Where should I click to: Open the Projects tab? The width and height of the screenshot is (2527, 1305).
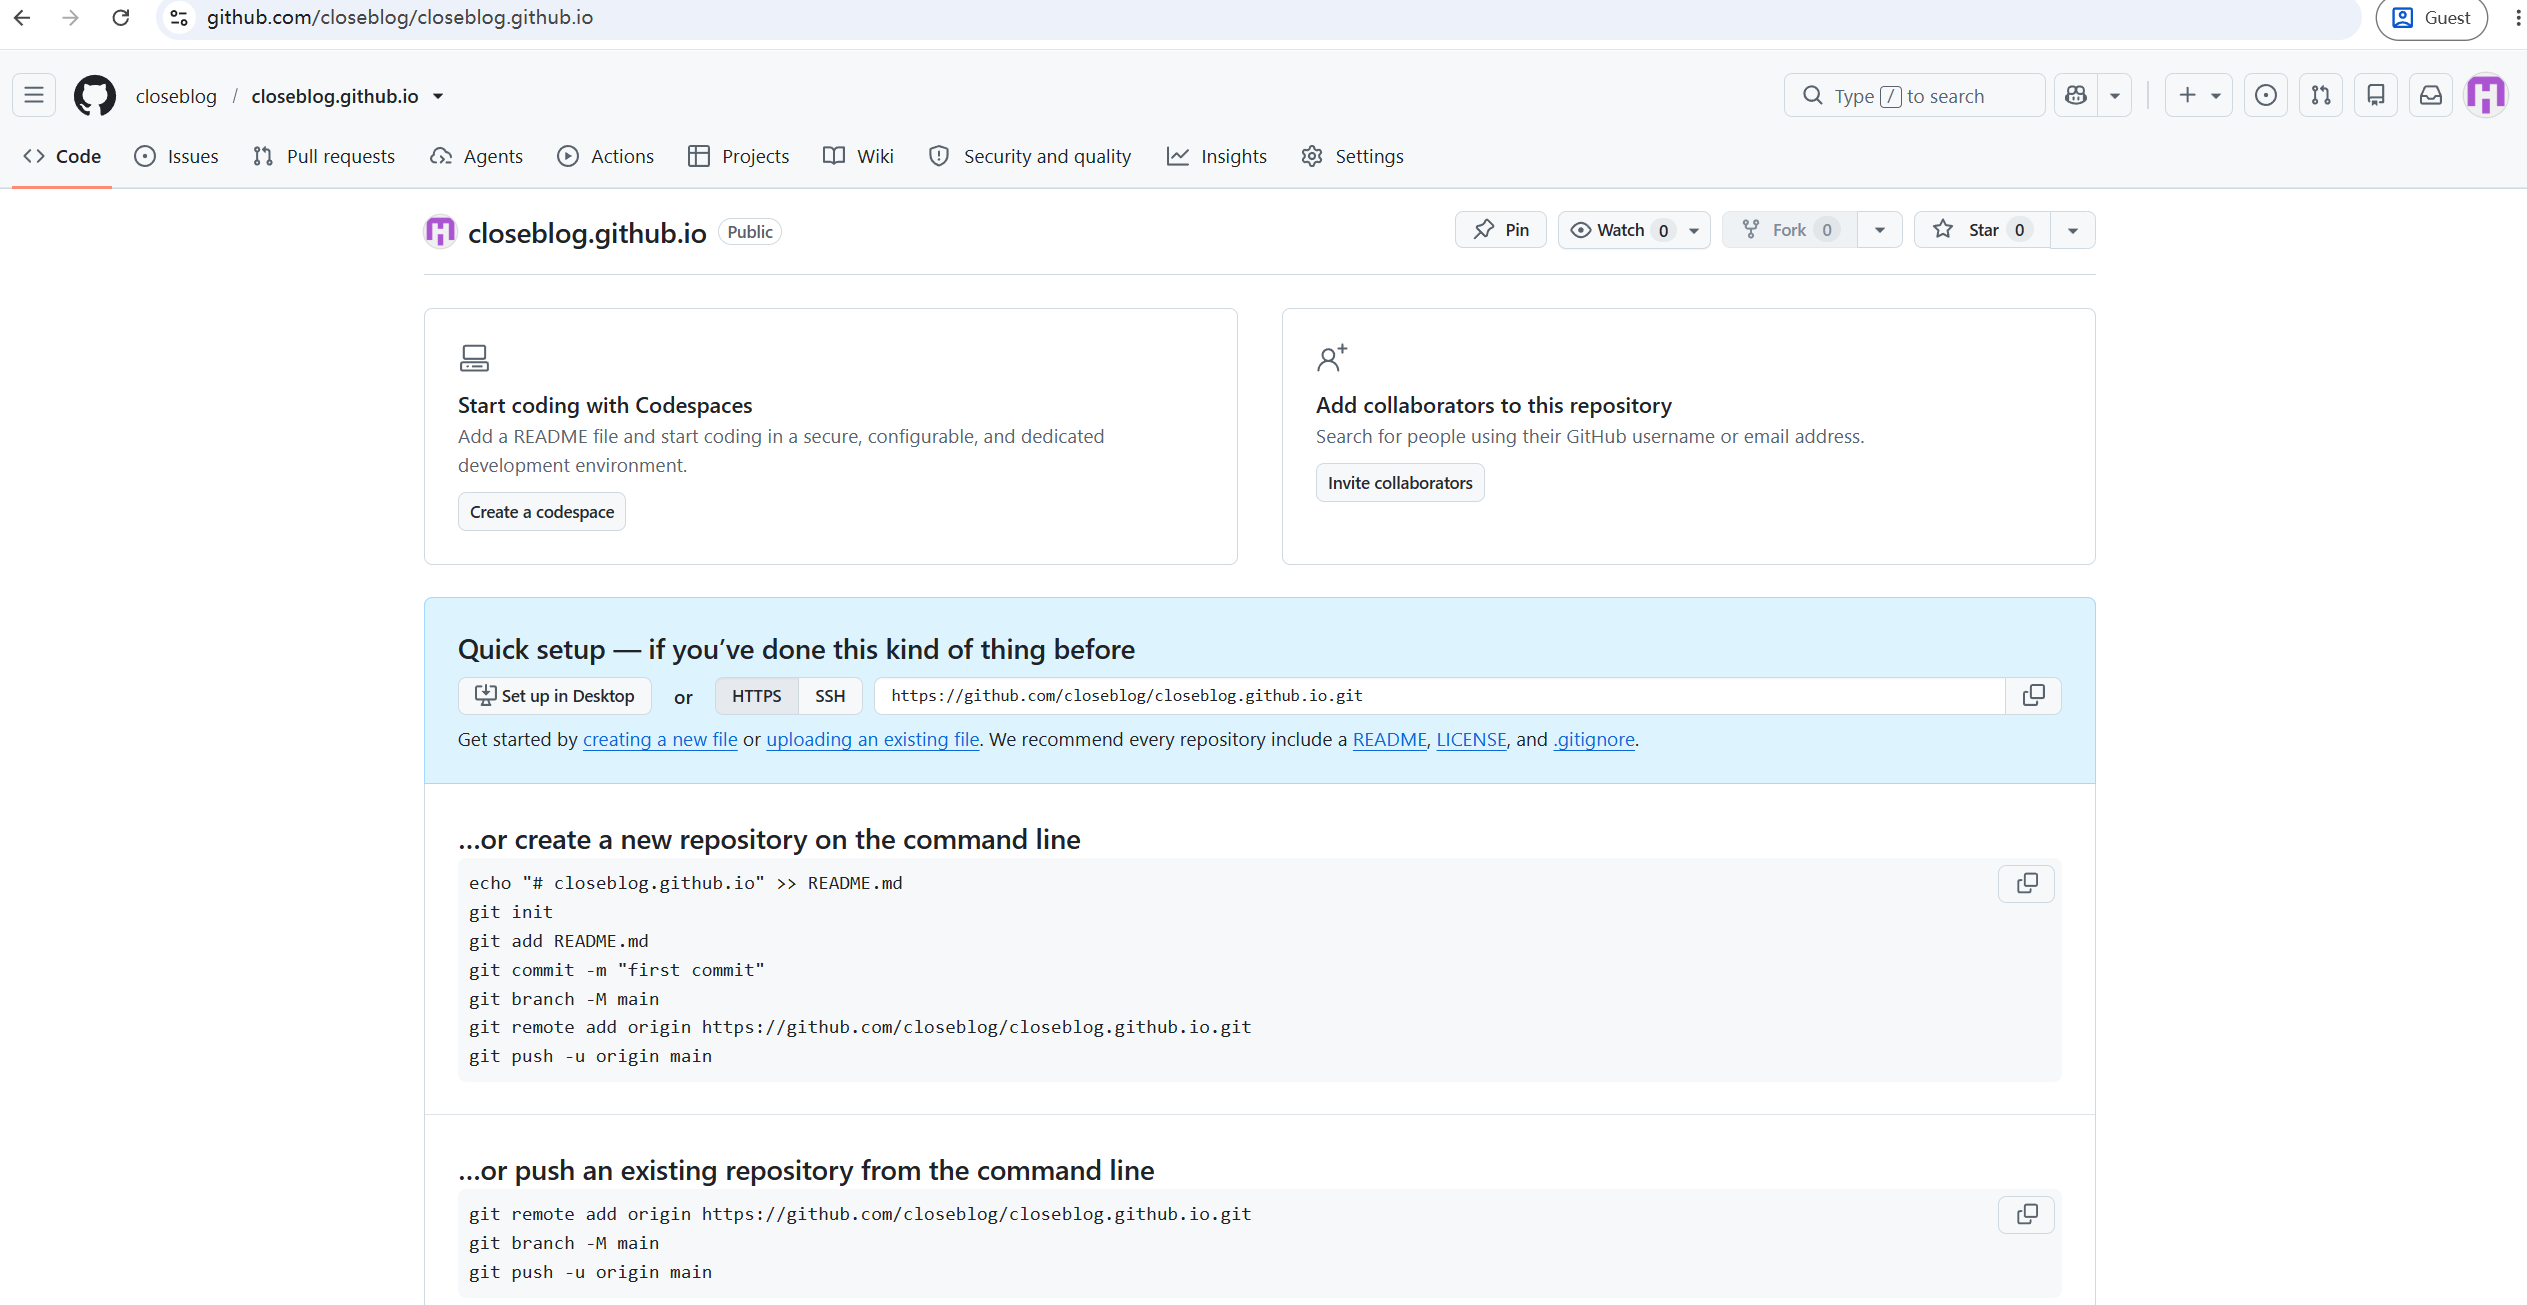[739, 156]
